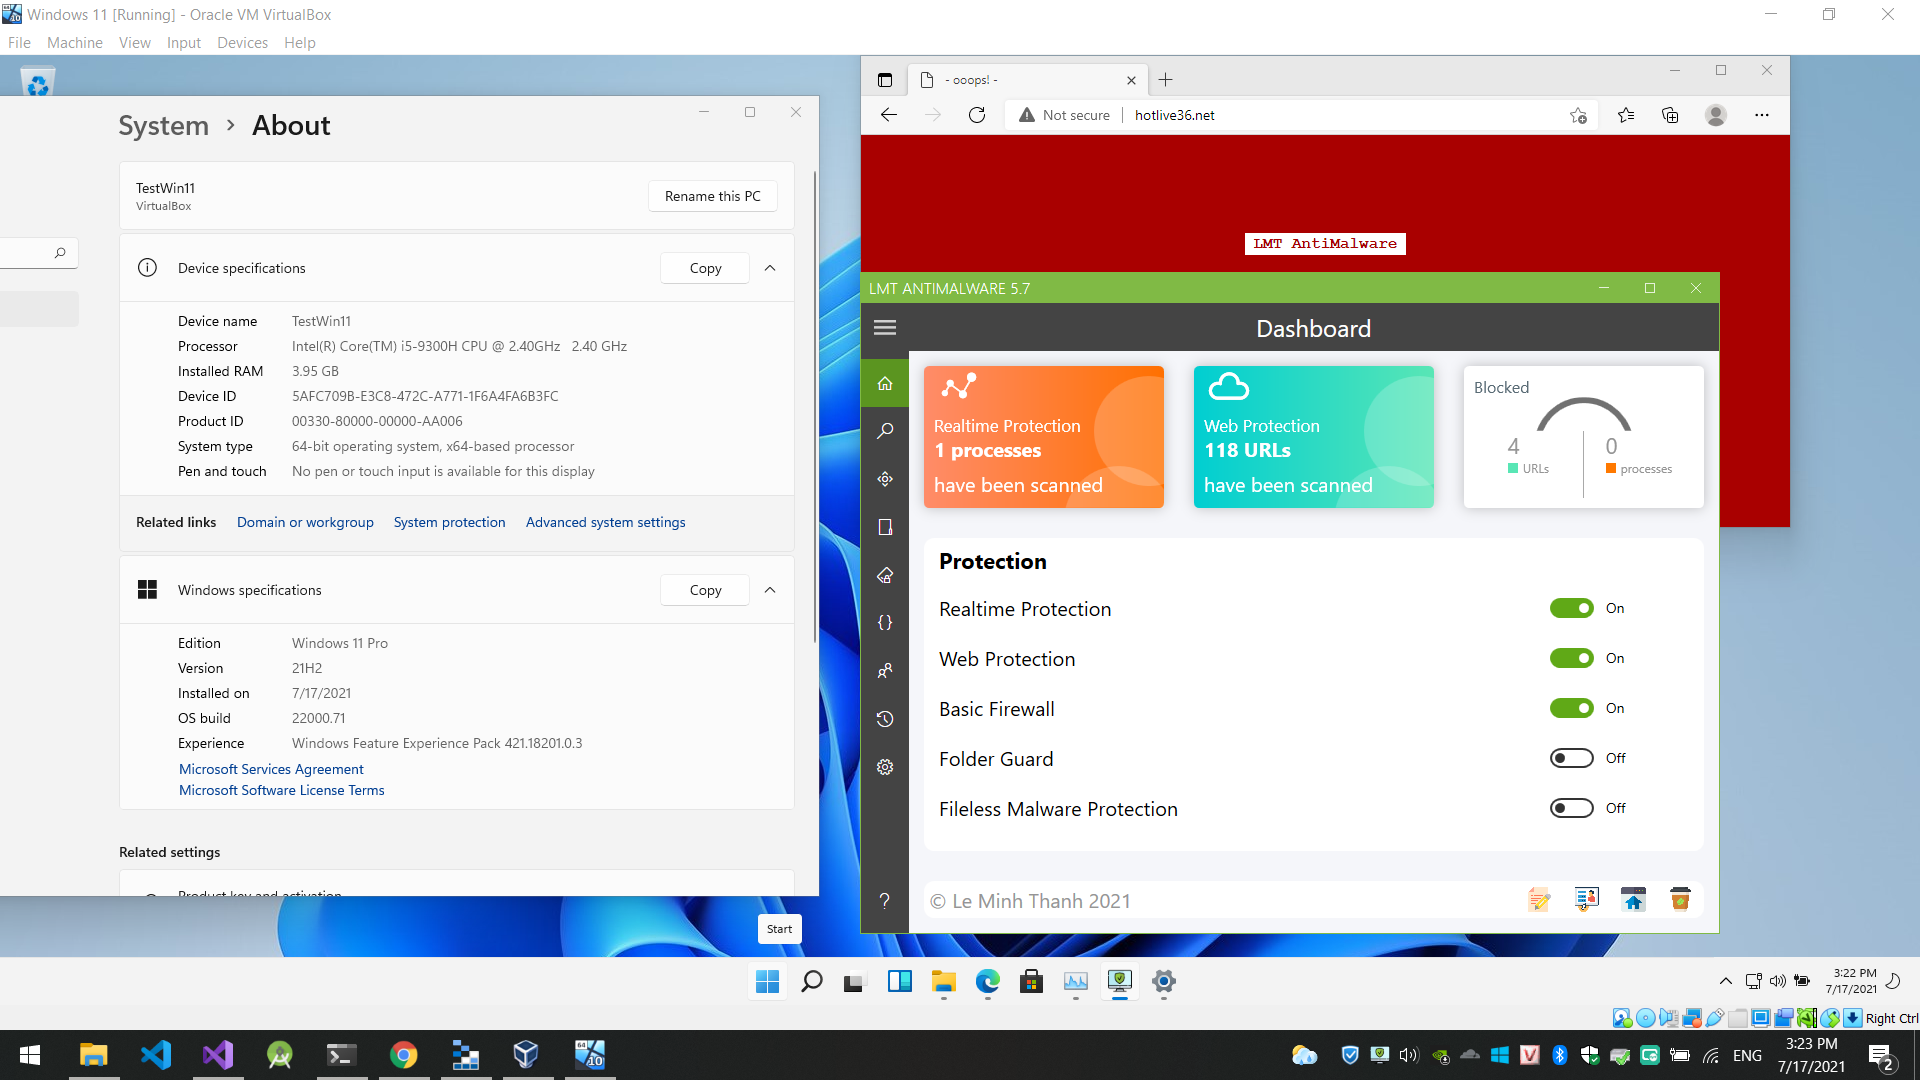Open the hamburger menu in LMT Antimalware
The height and width of the screenshot is (1080, 1920).
pos(884,328)
